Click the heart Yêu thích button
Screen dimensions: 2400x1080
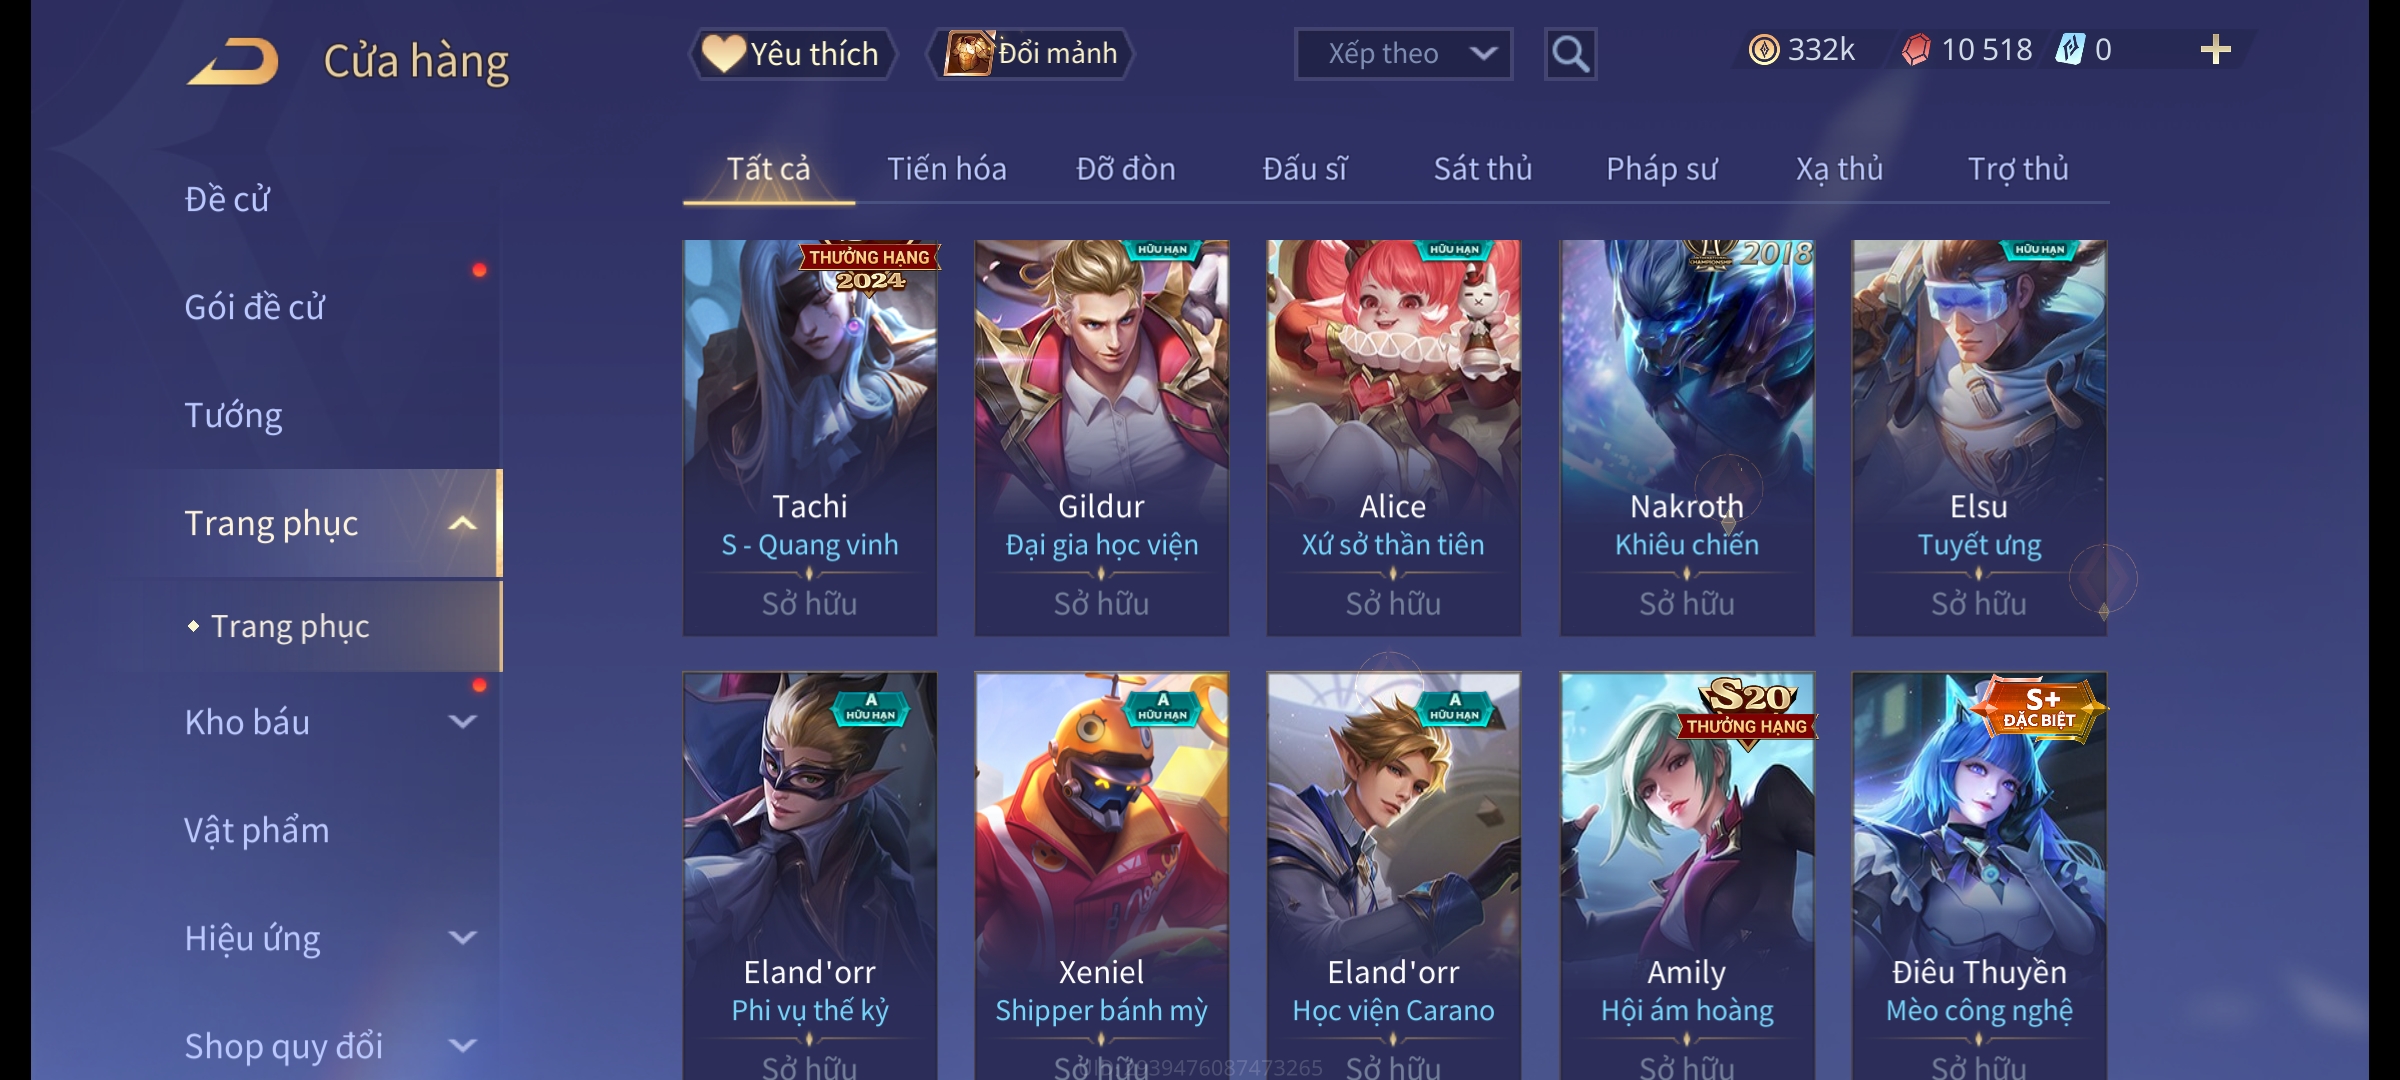792,54
